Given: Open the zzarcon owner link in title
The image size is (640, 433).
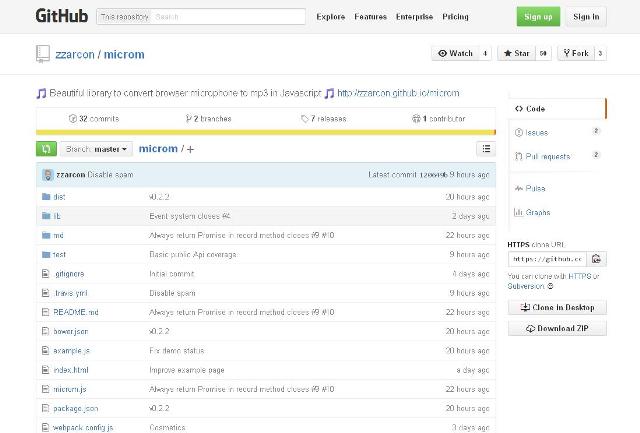Looking at the screenshot, I should [75, 54].
